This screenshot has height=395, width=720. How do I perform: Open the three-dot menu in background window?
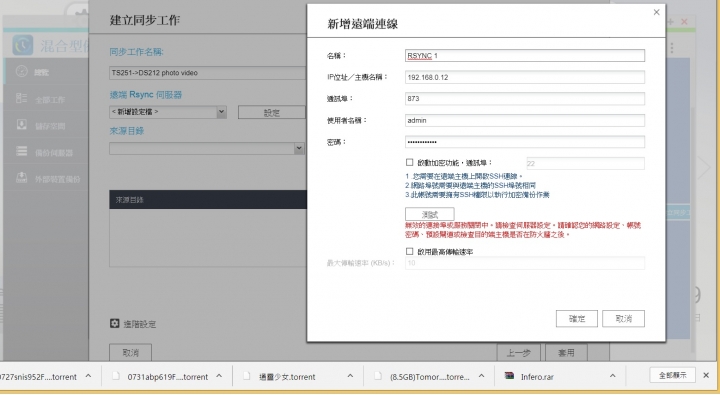[672, 48]
